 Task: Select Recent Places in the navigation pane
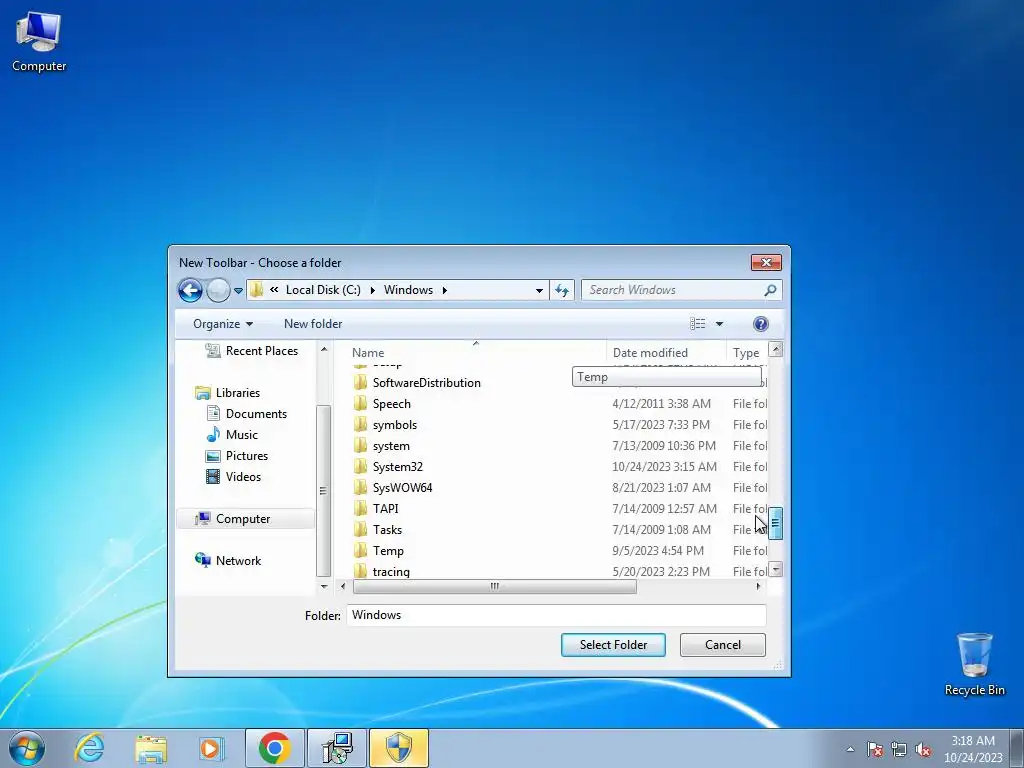coord(252,351)
